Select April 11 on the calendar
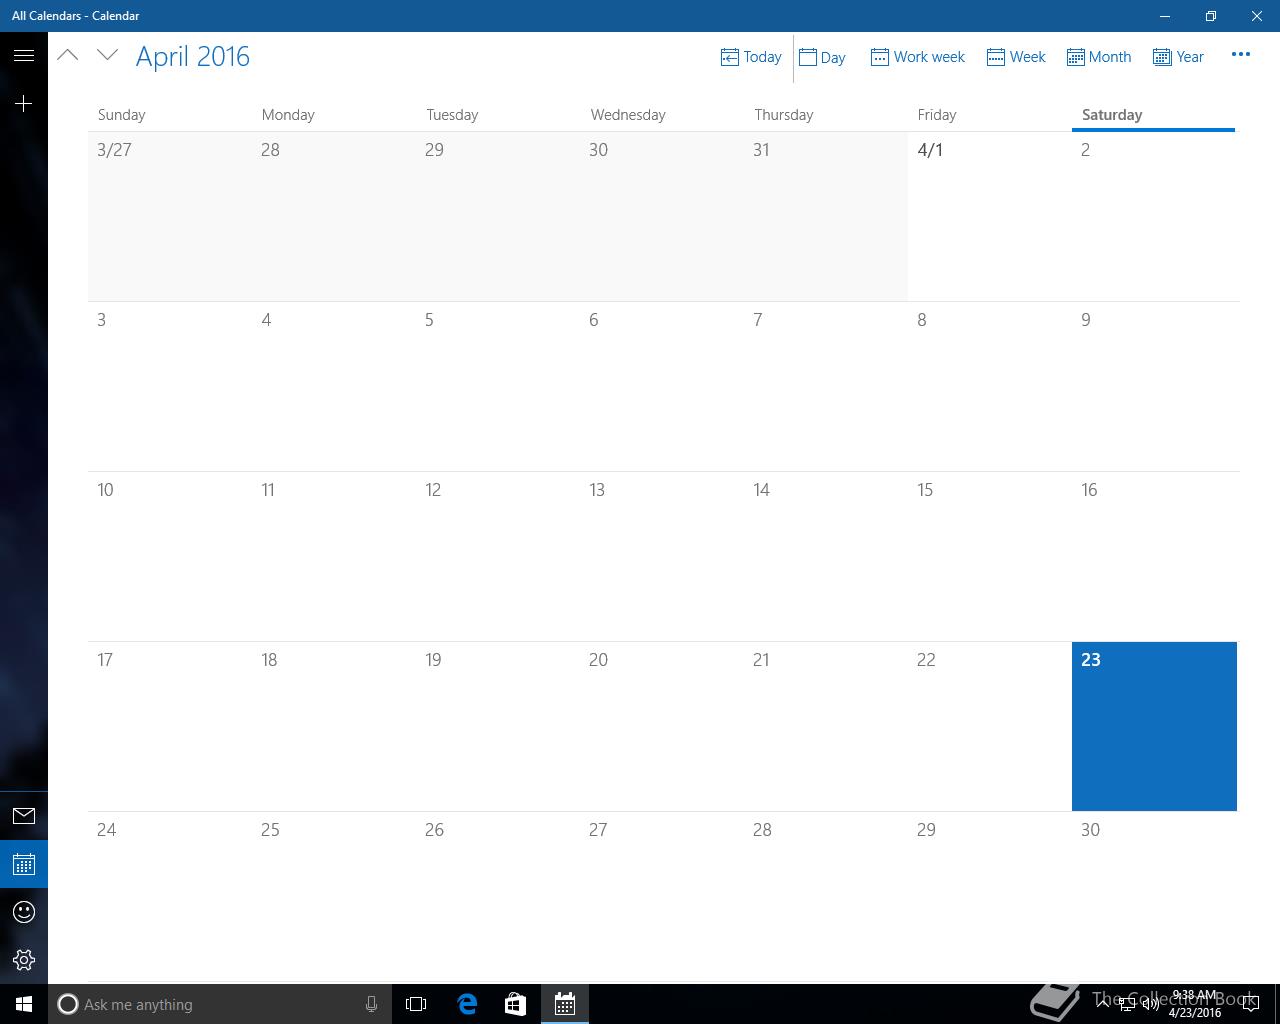Viewport: 1280px width, 1024px height. [334, 556]
